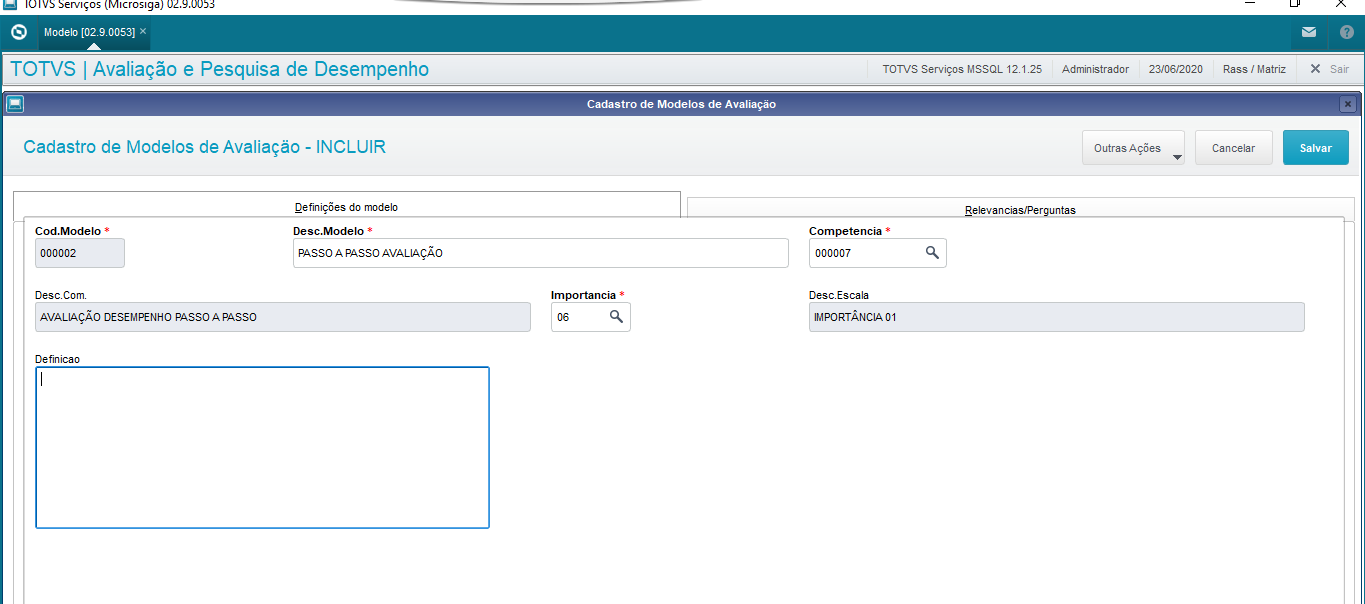Click the Rass / Matriz company label
The width and height of the screenshot is (1365, 604).
click(x=1254, y=69)
